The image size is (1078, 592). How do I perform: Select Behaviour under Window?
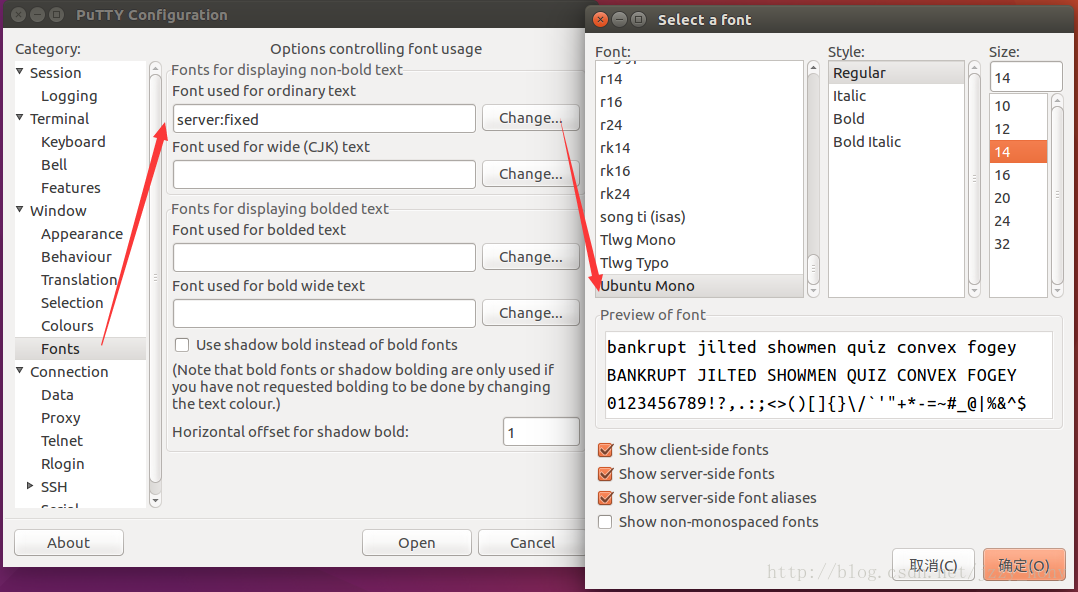pyautogui.click(x=76, y=256)
